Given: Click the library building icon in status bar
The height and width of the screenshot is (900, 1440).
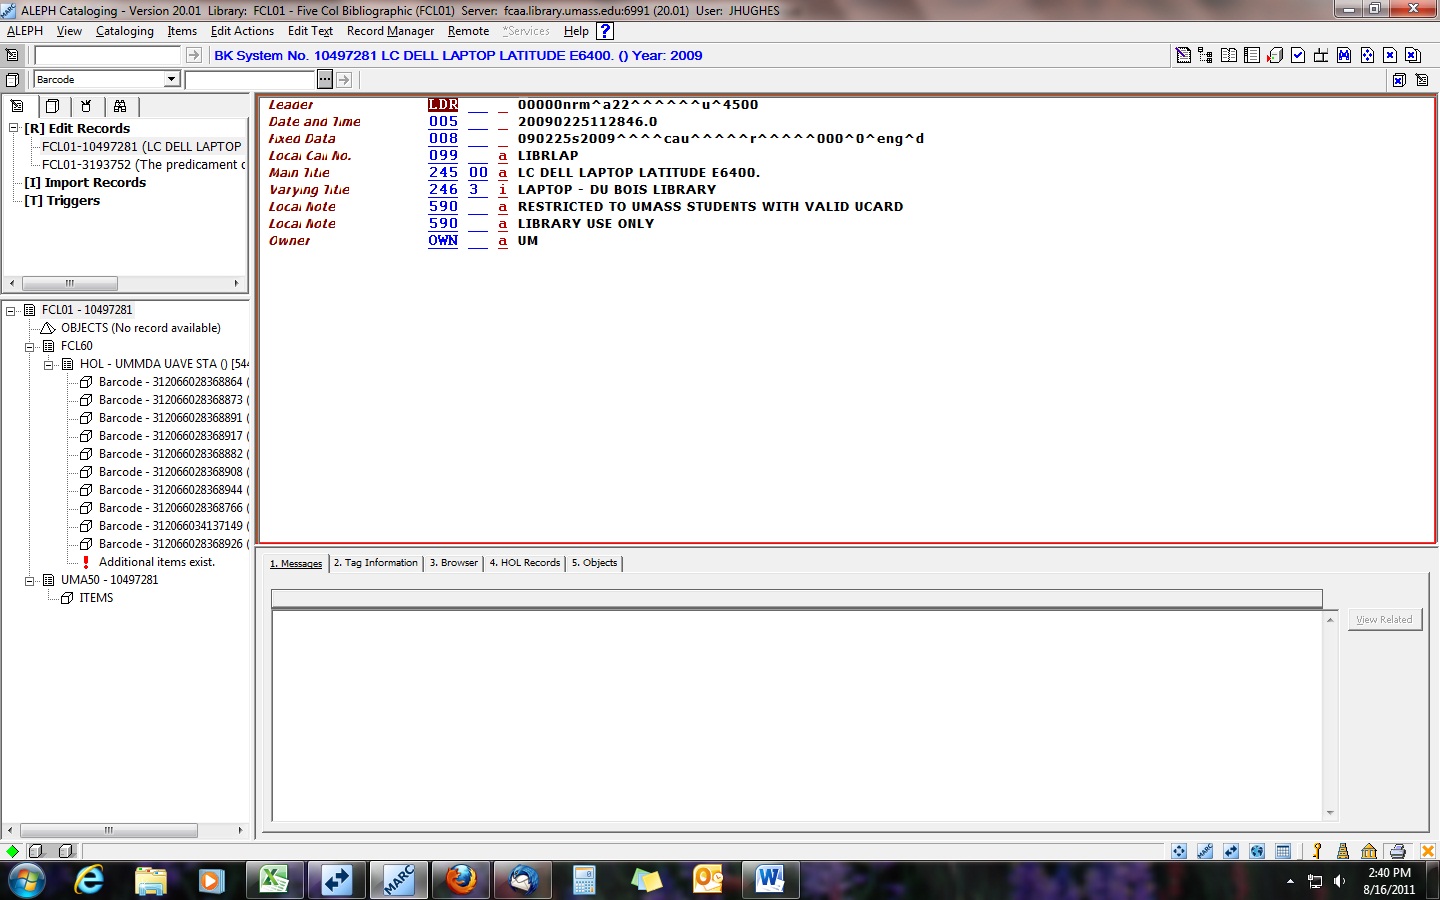Looking at the screenshot, I should [x=1369, y=851].
